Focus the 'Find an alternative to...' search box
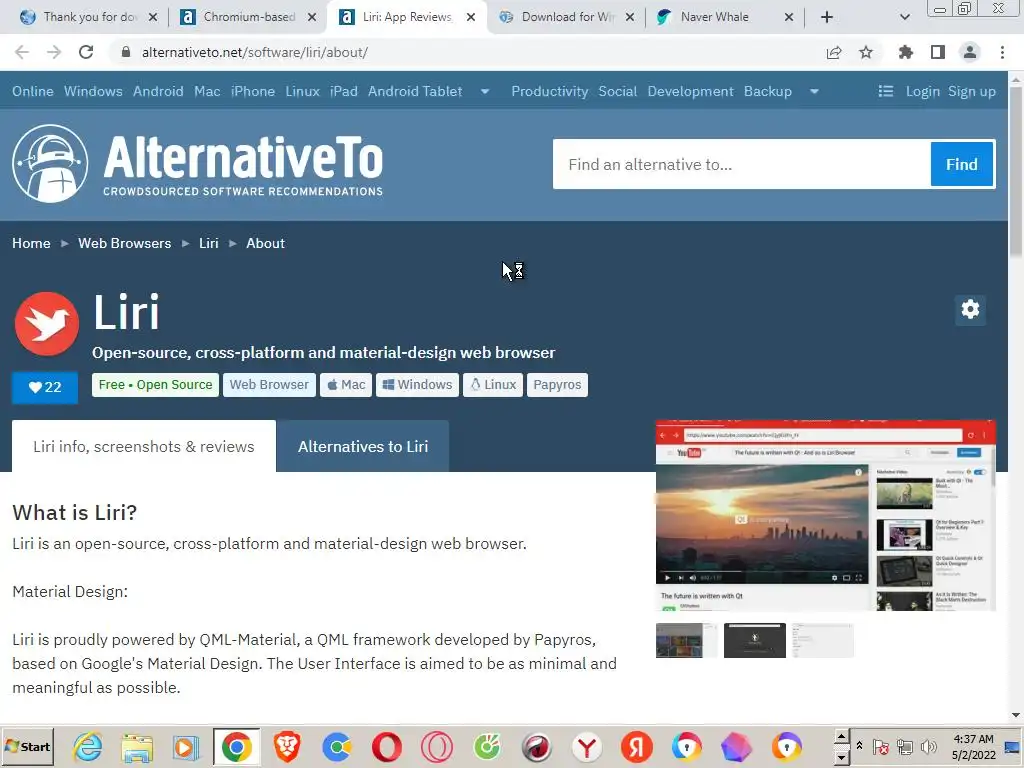1024x768 pixels. click(742, 164)
